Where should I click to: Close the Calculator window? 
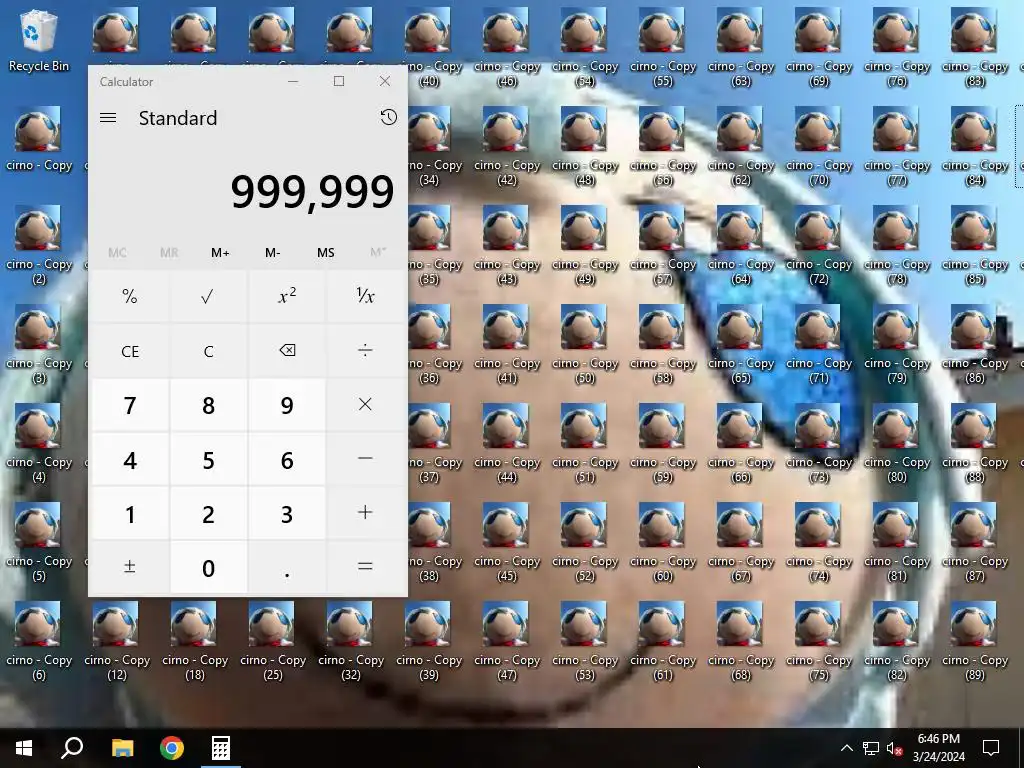[x=385, y=81]
